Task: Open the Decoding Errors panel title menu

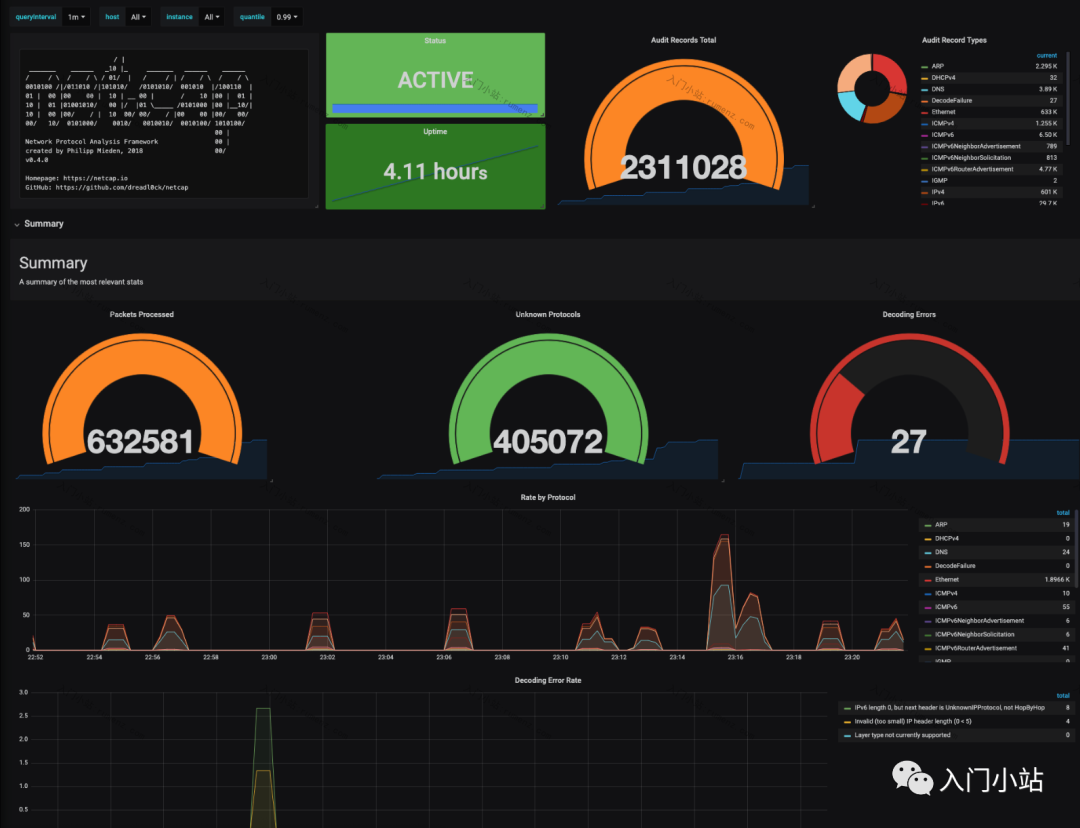Action: 908,314
